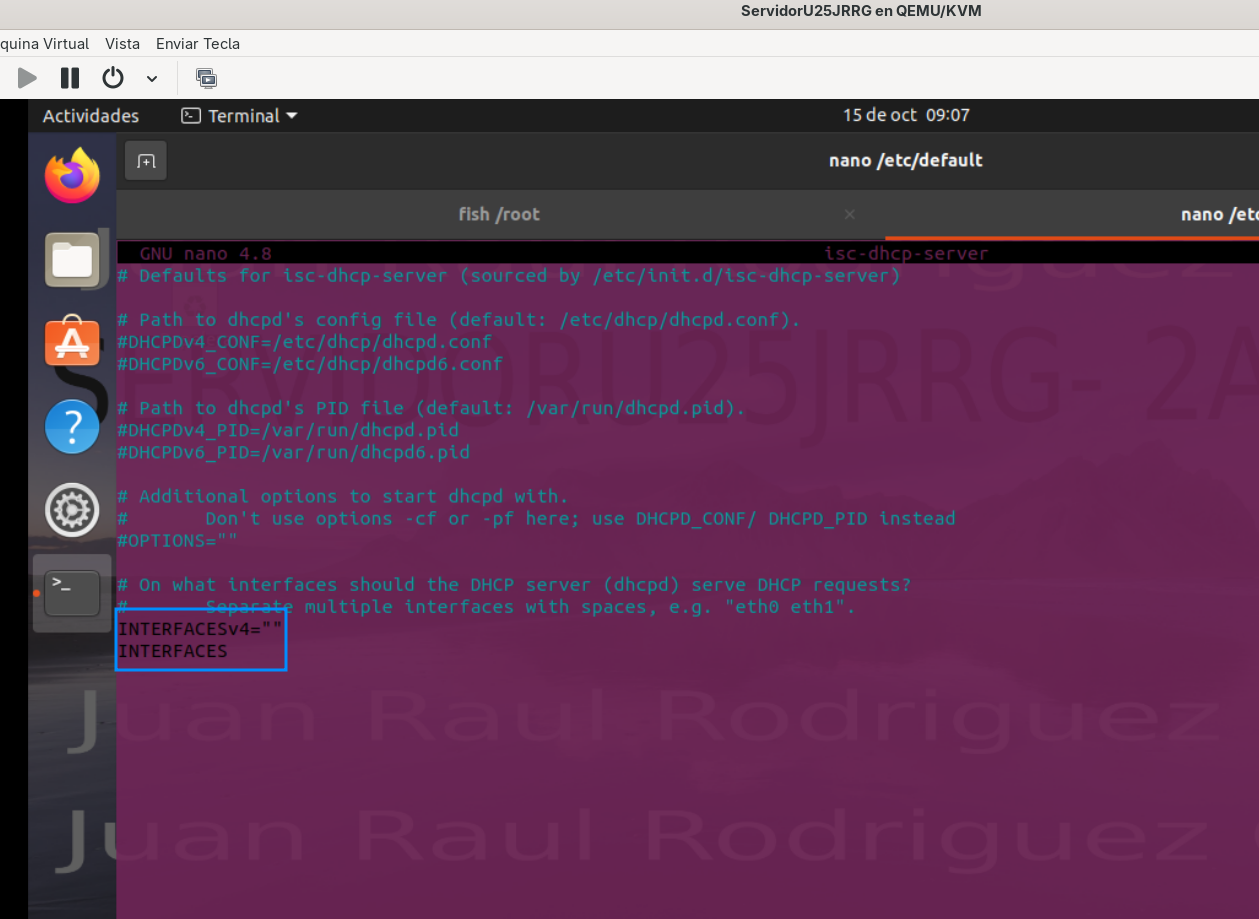Click the "Don't use options -cf" line

click(537, 519)
